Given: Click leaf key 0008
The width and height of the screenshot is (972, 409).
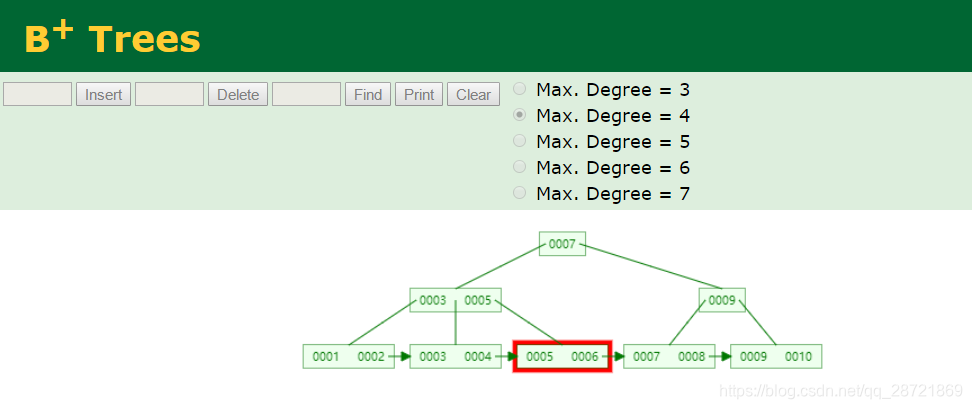Looking at the screenshot, I should tap(691, 357).
